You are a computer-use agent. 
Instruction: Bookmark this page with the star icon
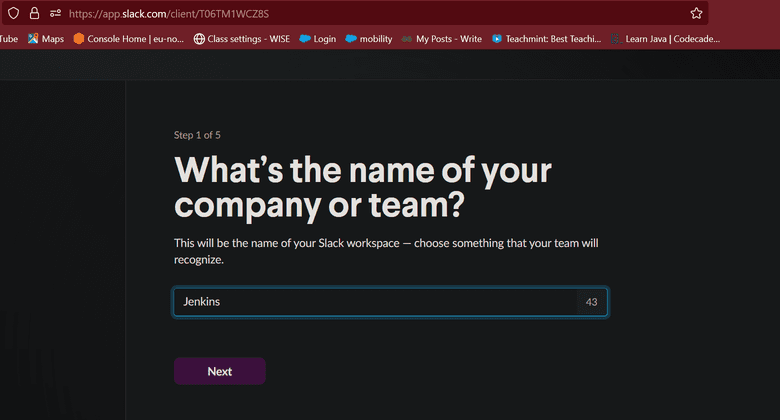[x=696, y=14]
